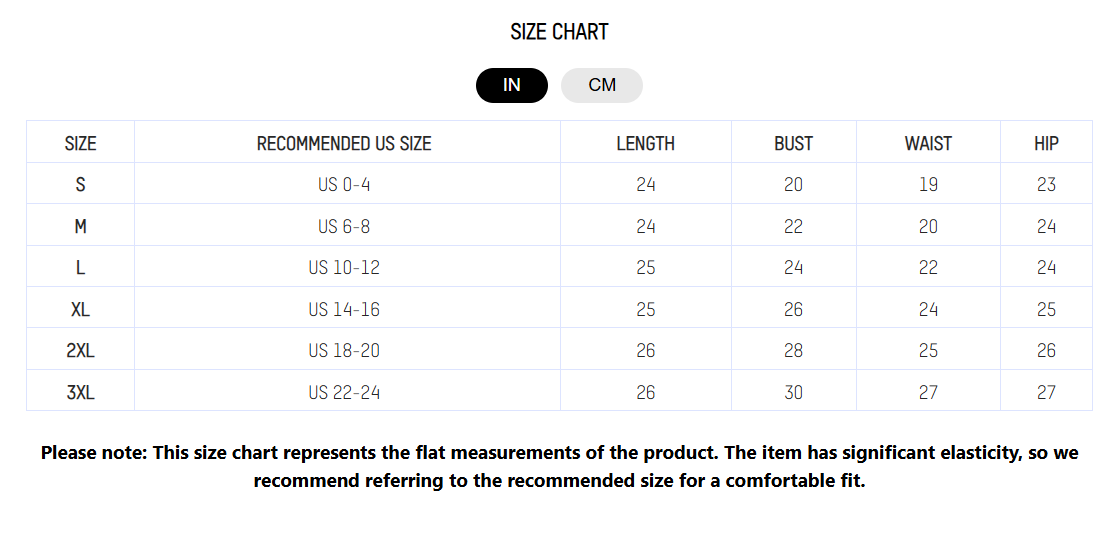The width and height of the screenshot is (1113, 555).
Task: Select the M size row label
Action: tap(80, 226)
